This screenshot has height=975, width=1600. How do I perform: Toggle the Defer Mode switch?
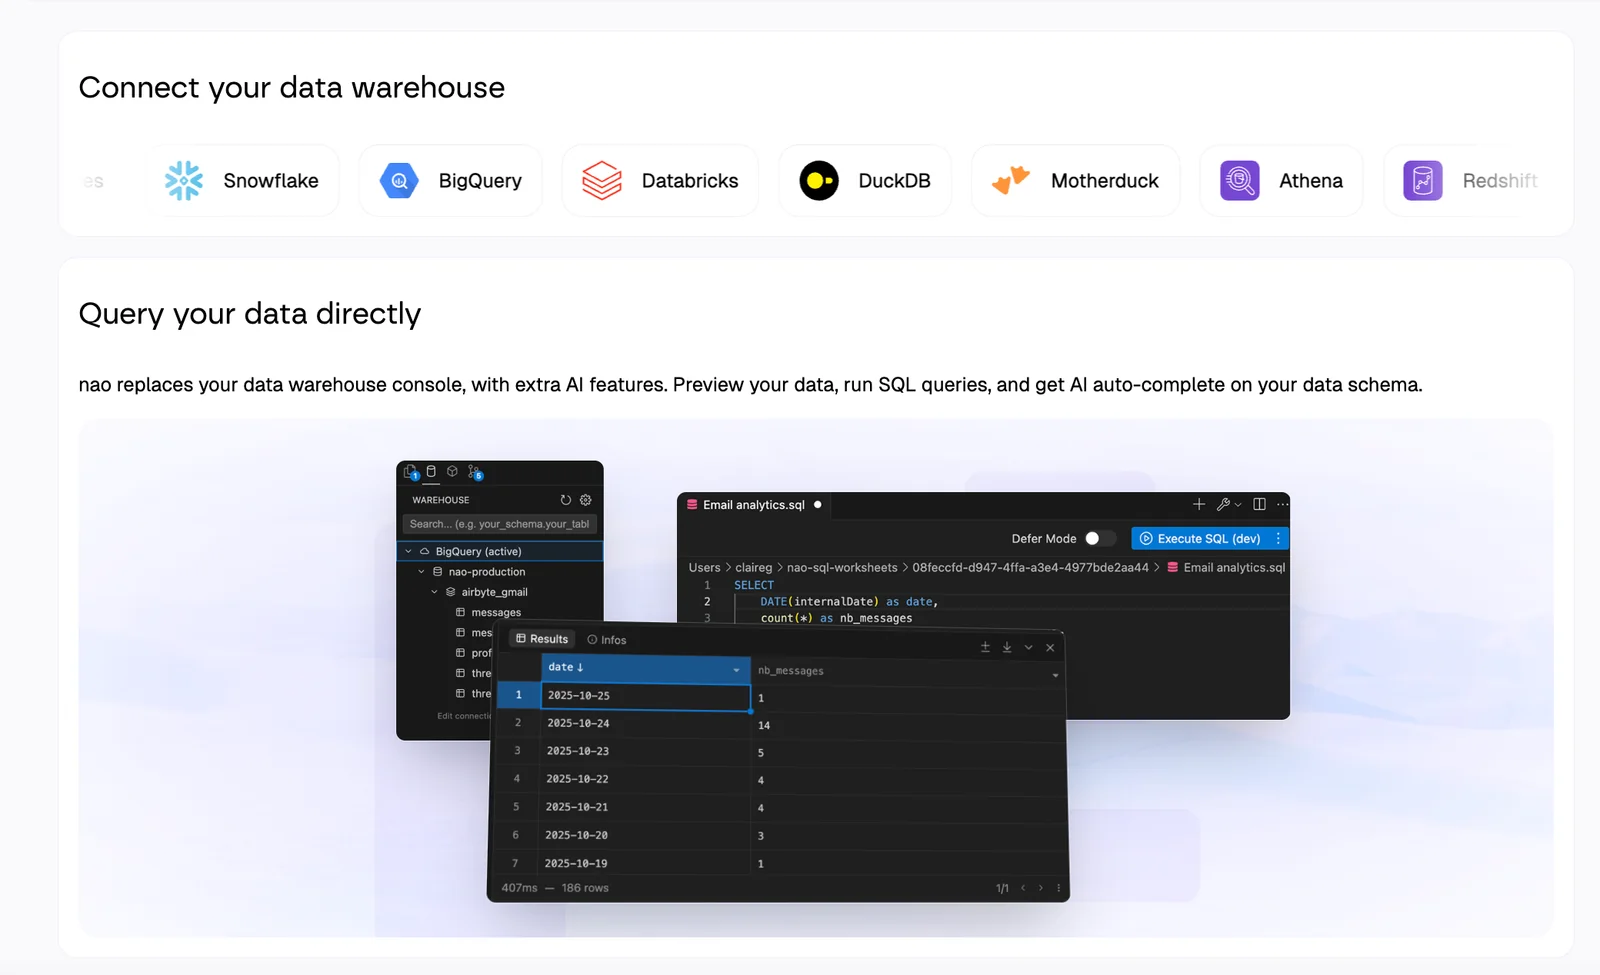[1098, 539]
